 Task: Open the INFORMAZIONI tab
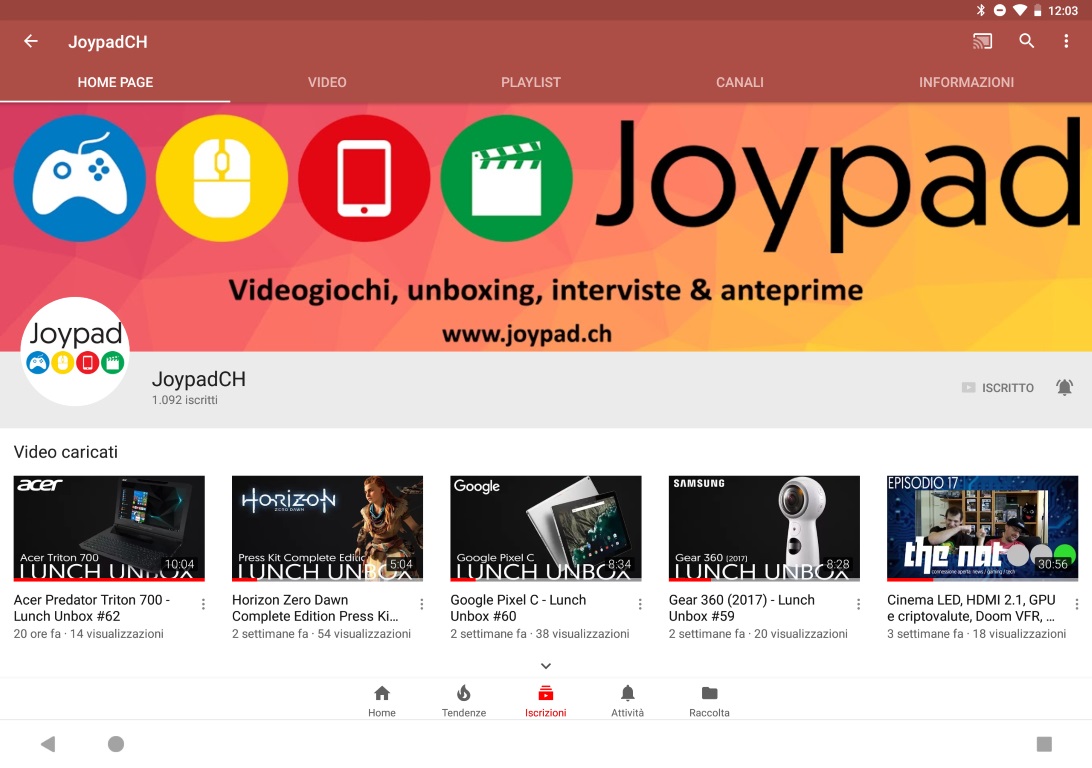click(x=966, y=82)
